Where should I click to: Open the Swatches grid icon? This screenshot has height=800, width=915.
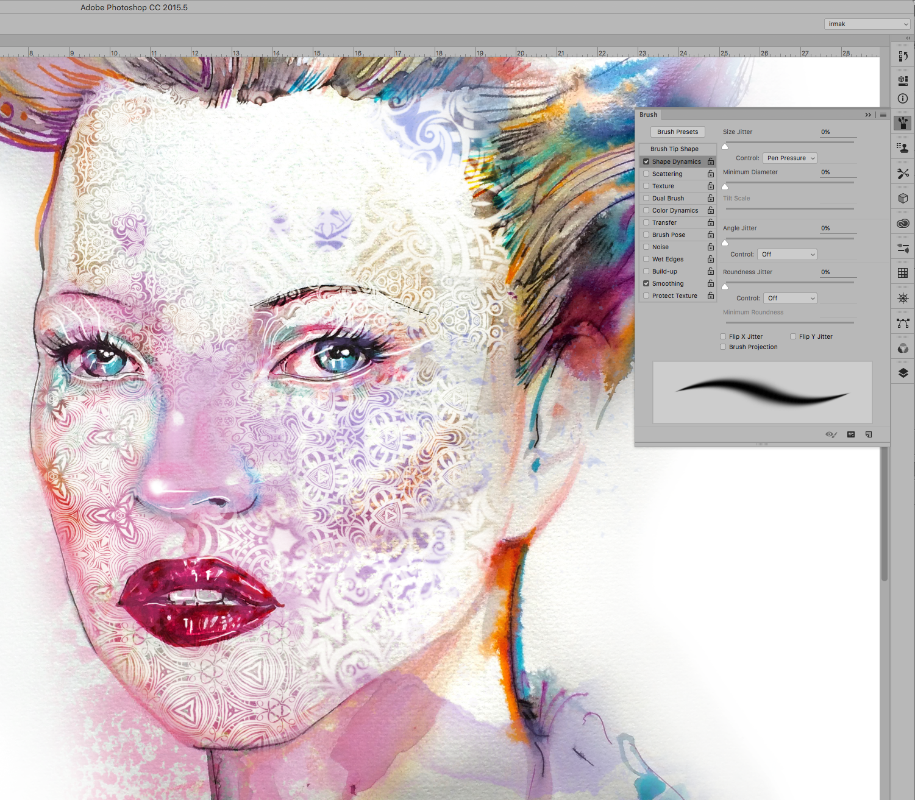(903, 273)
